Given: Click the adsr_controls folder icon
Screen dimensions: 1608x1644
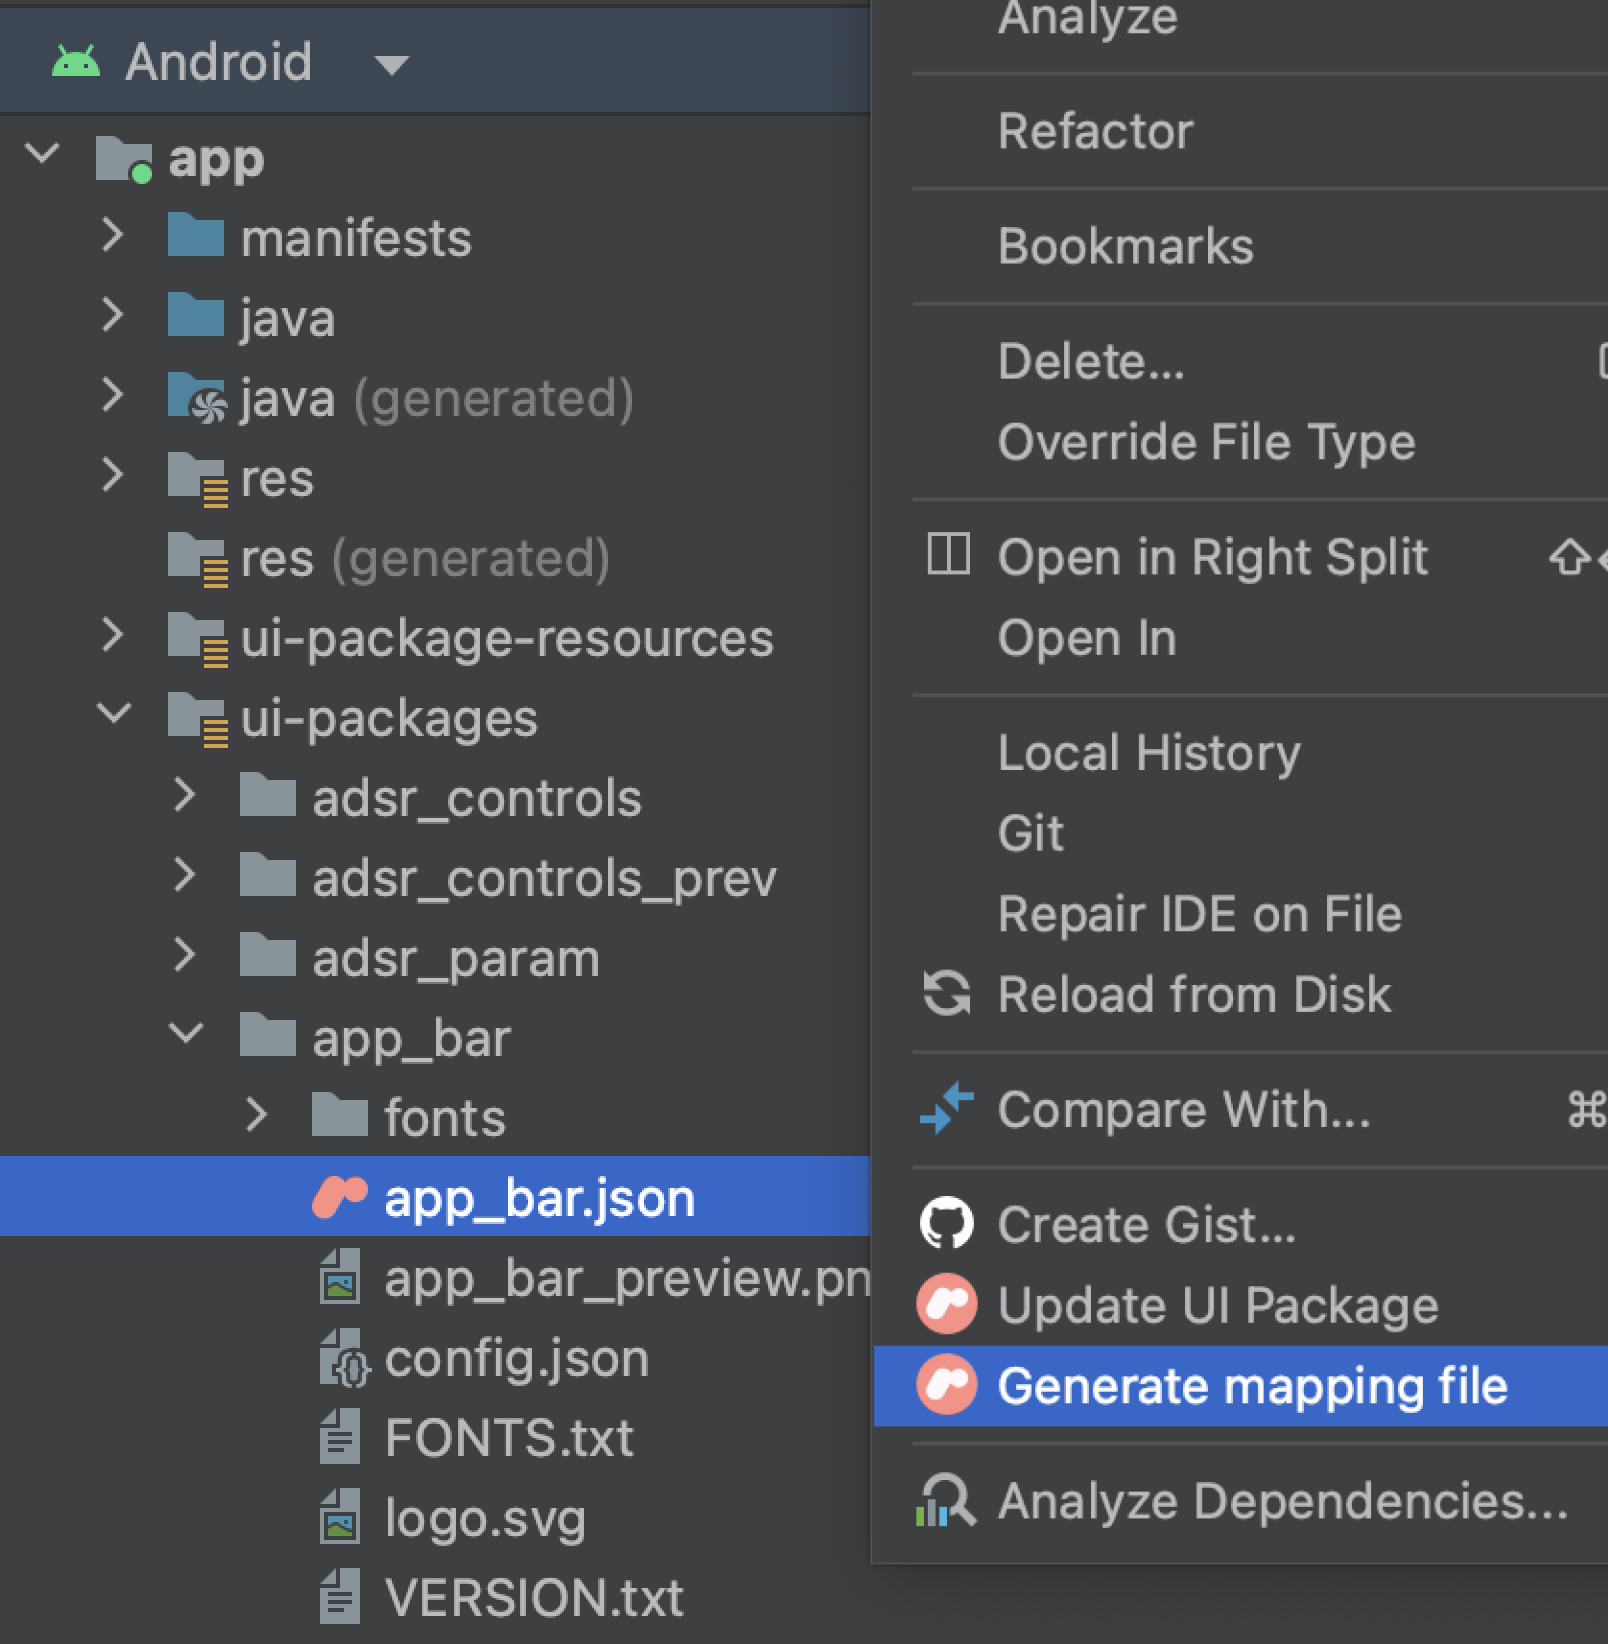Looking at the screenshot, I should pos(268,795).
